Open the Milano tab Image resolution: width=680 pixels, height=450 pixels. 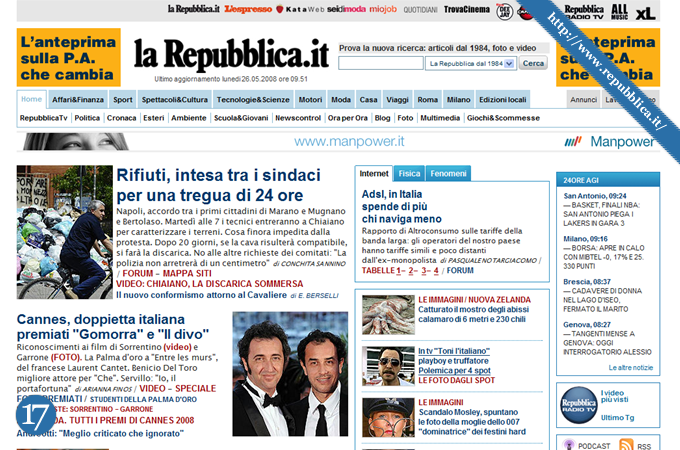point(458,100)
